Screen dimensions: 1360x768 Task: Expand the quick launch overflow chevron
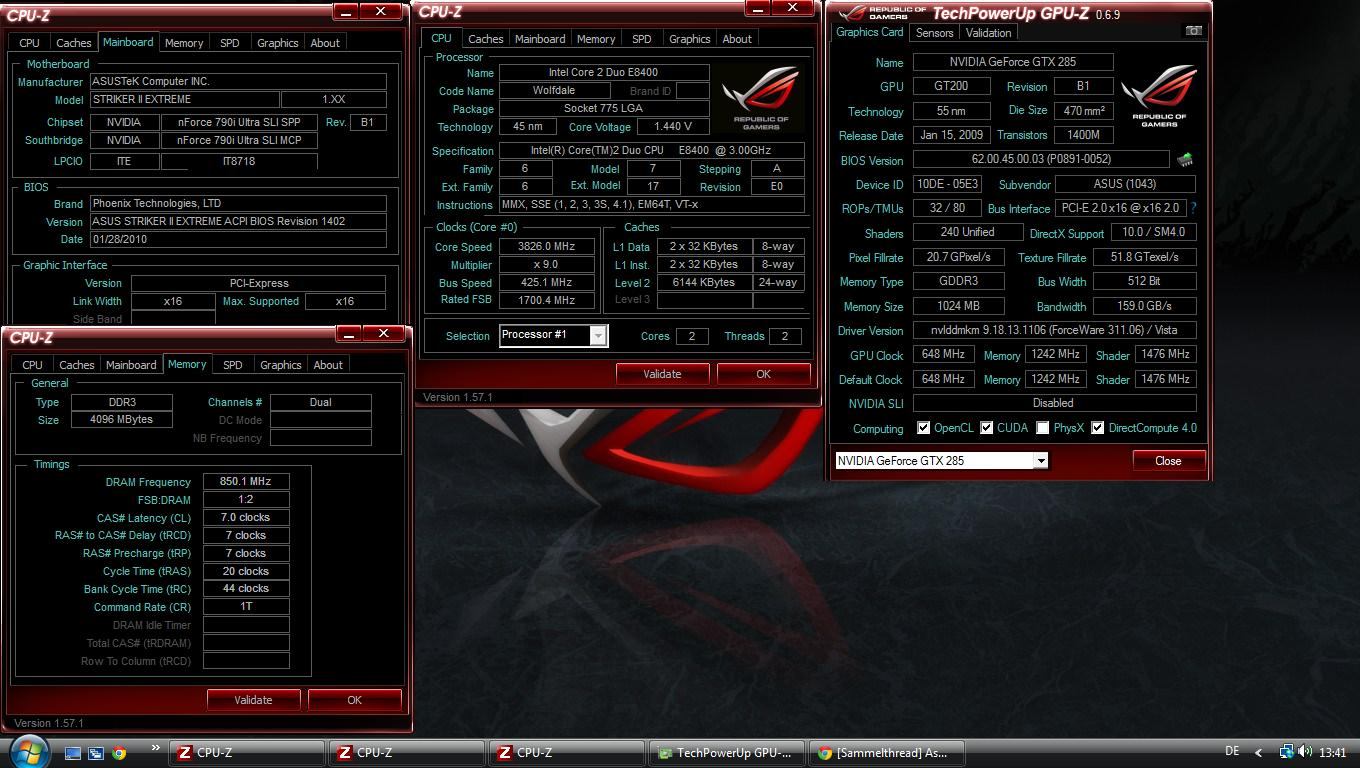click(155, 748)
